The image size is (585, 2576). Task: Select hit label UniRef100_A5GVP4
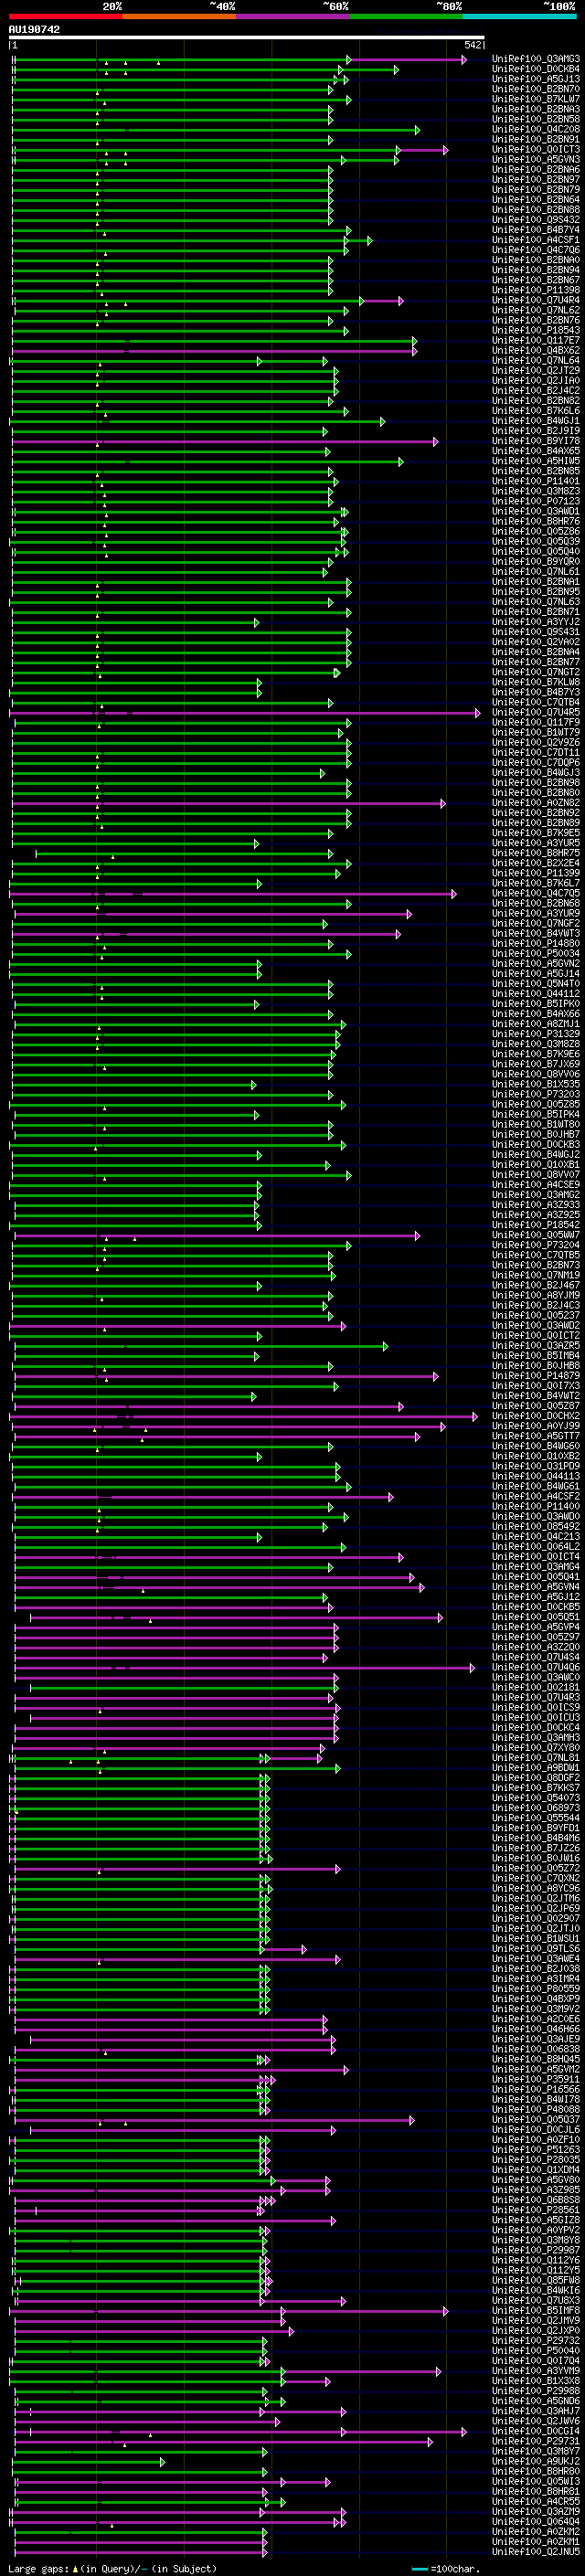pos(536,1627)
